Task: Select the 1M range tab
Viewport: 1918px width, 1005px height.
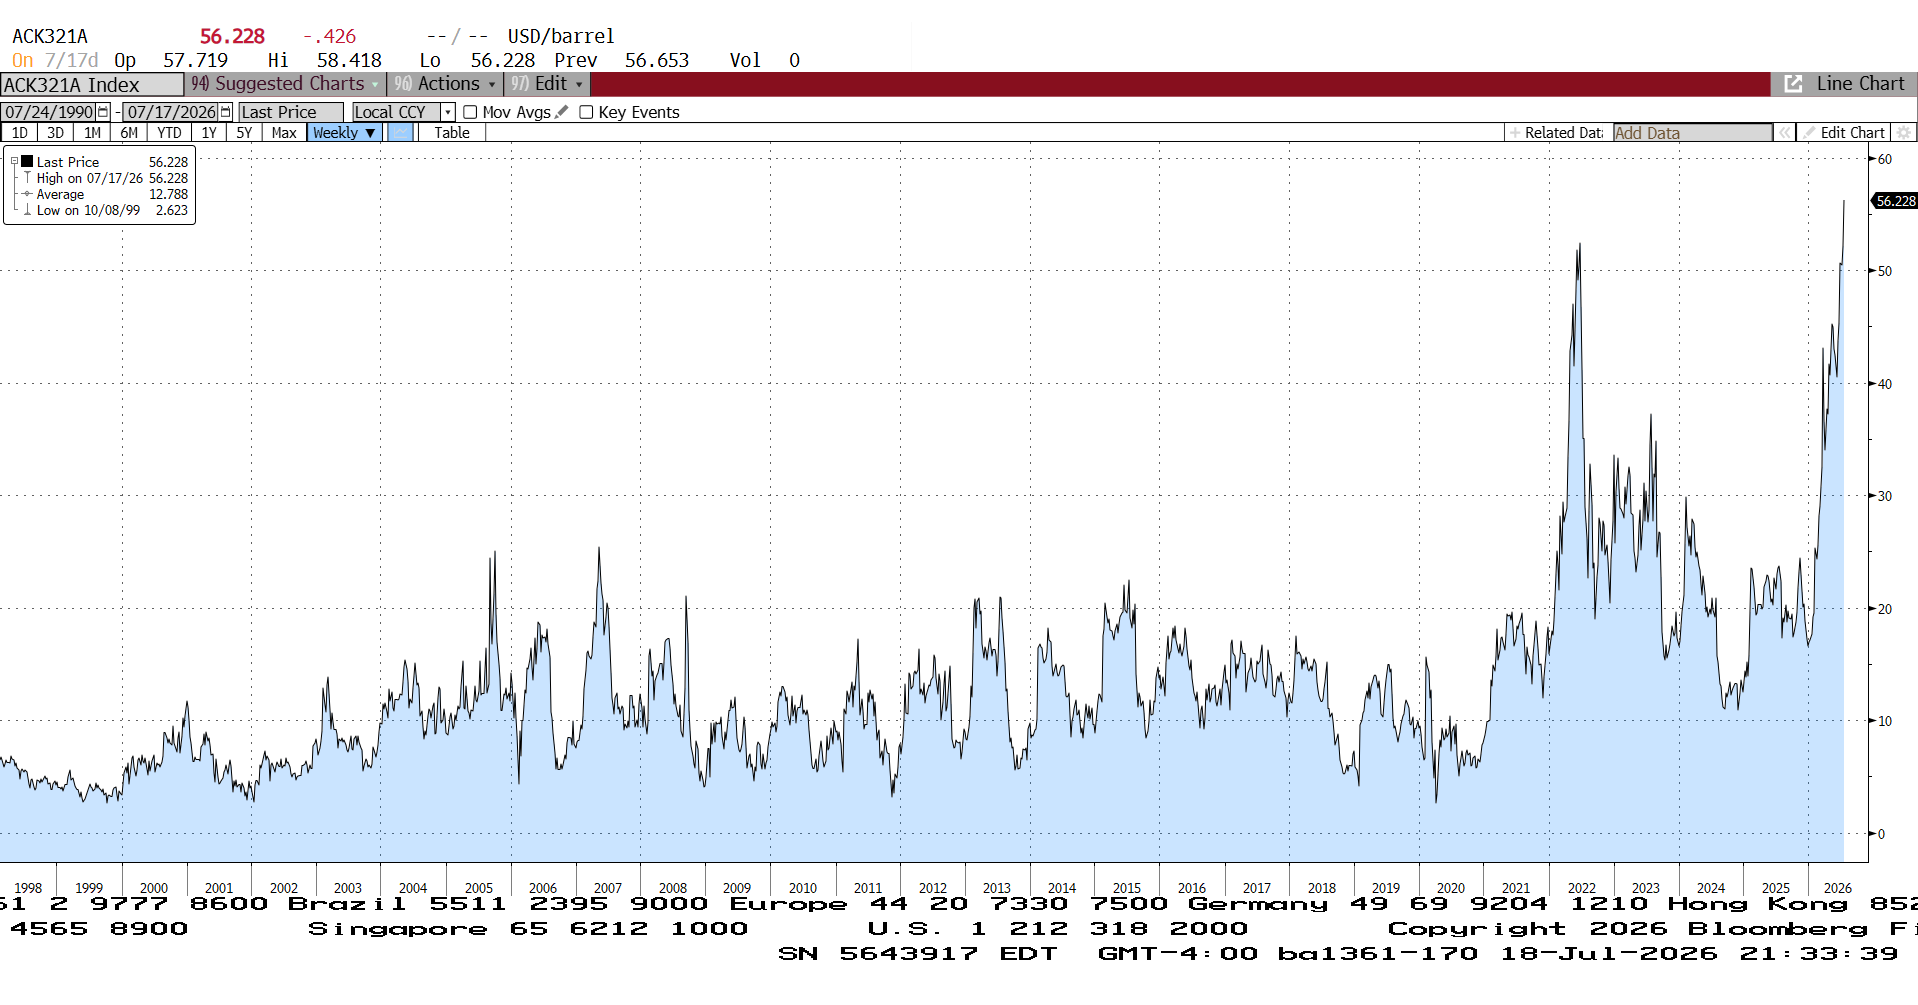Action: tap(92, 132)
